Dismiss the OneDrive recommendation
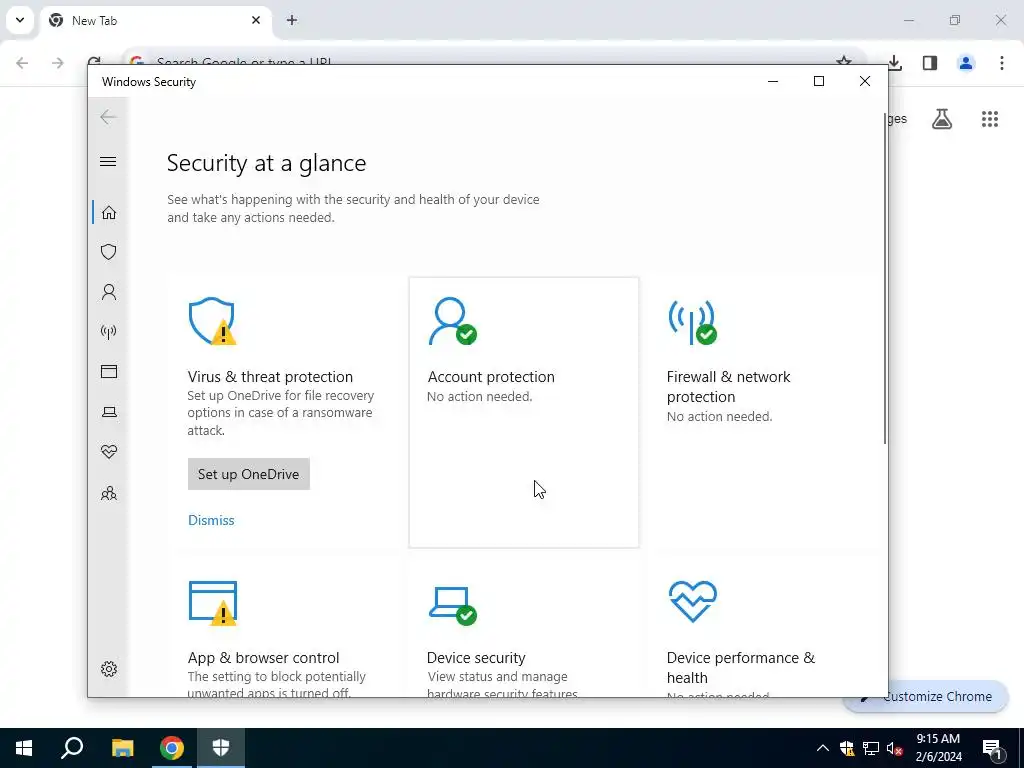Image resolution: width=1024 pixels, height=768 pixels. (x=211, y=520)
